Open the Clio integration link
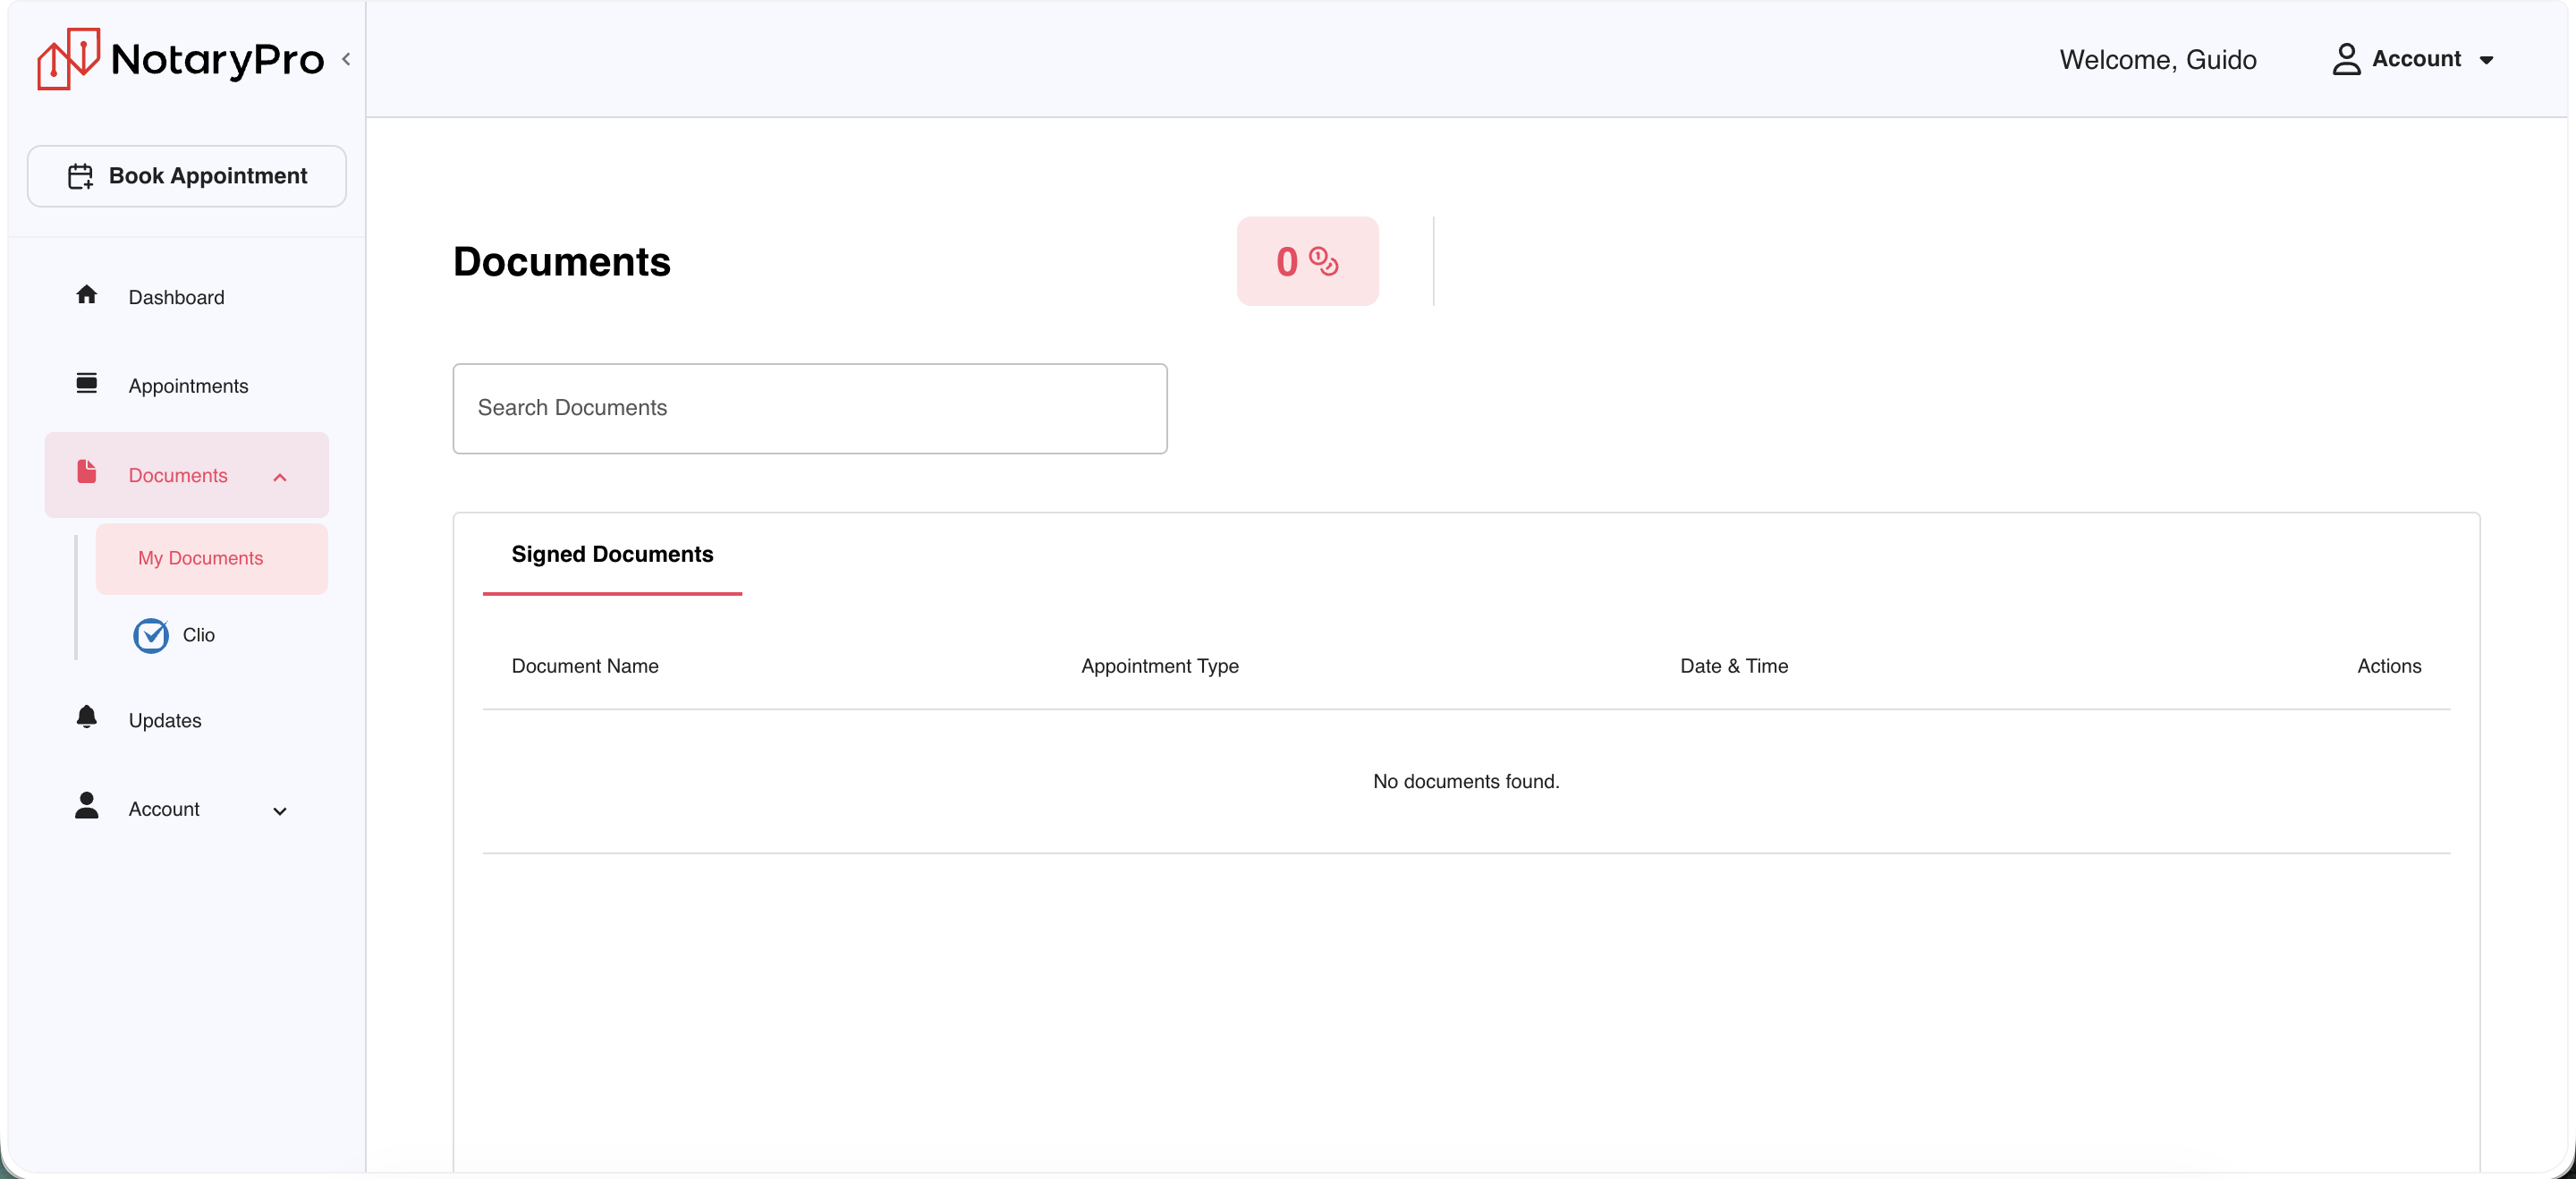2576x1179 pixels. (x=198, y=635)
